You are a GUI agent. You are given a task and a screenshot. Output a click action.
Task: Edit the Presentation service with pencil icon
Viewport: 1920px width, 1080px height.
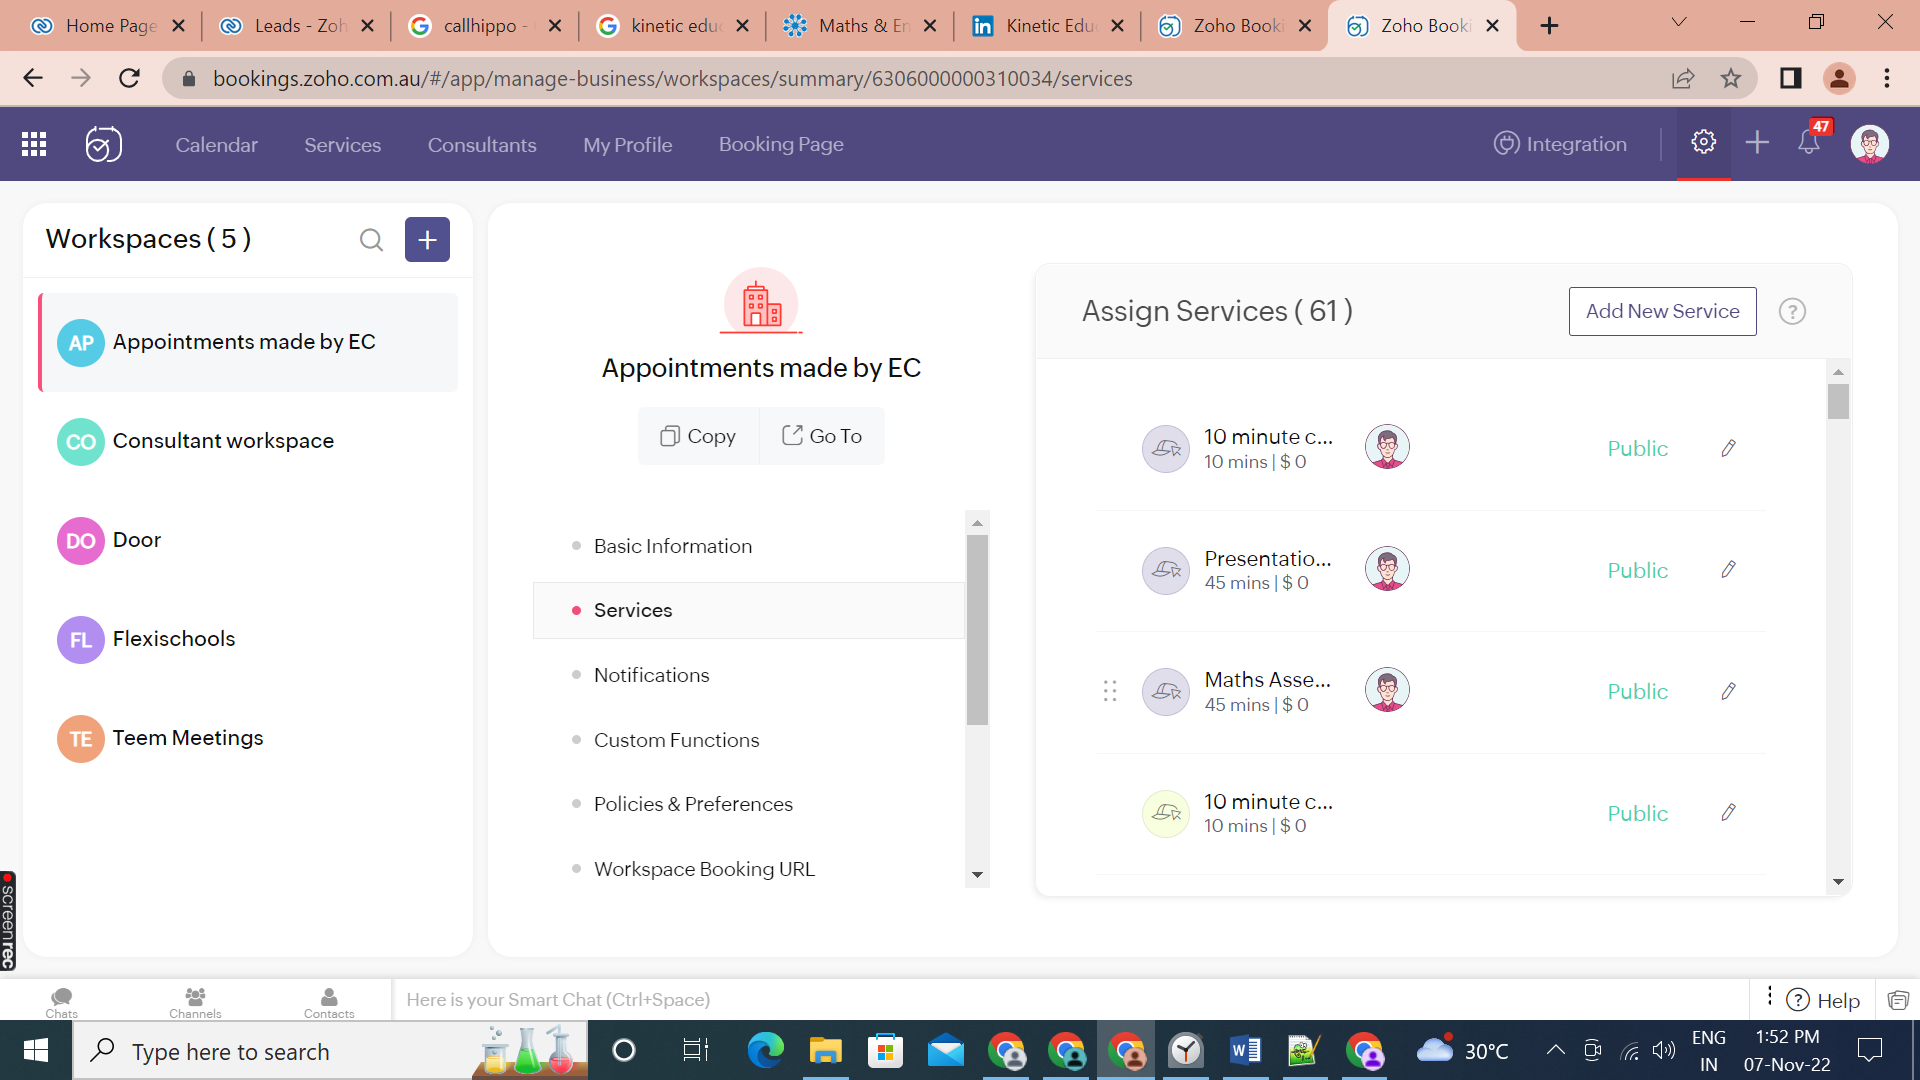click(1728, 570)
